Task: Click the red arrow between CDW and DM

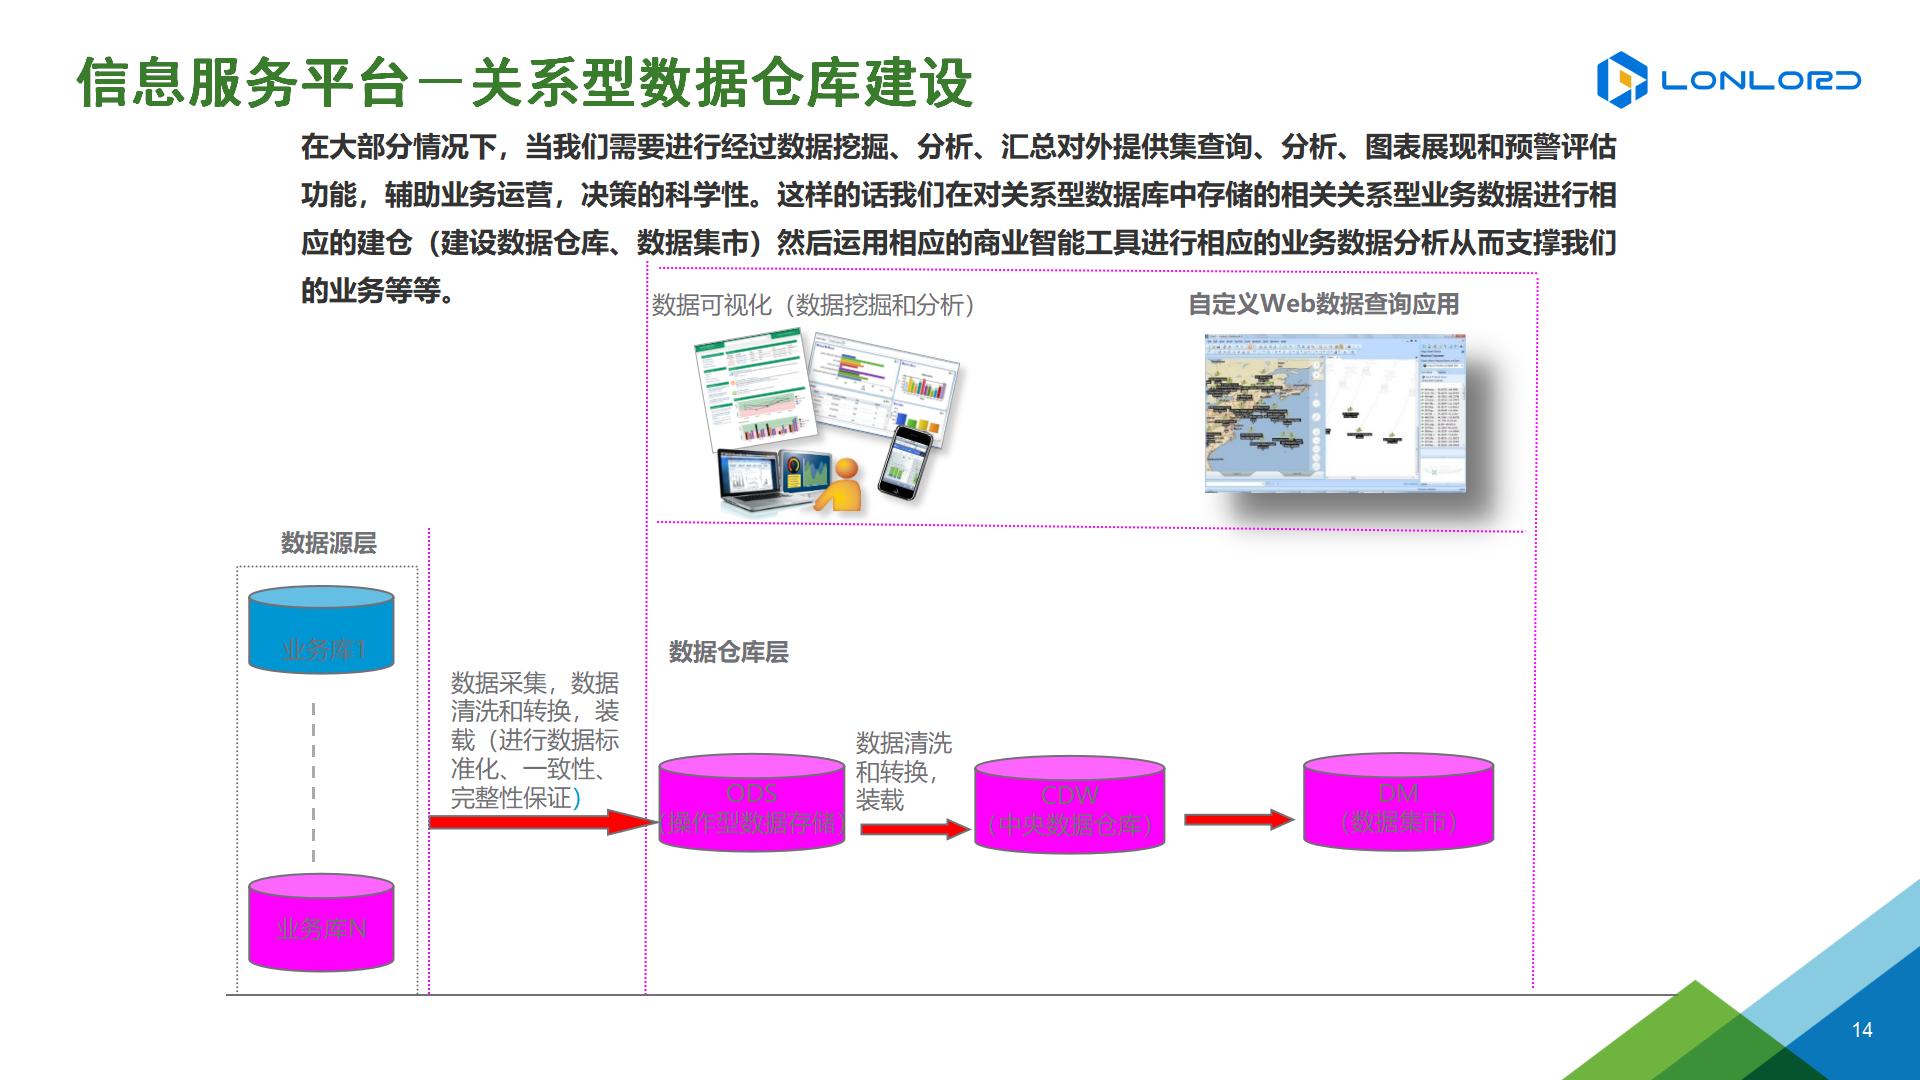Action: pyautogui.click(x=1238, y=819)
